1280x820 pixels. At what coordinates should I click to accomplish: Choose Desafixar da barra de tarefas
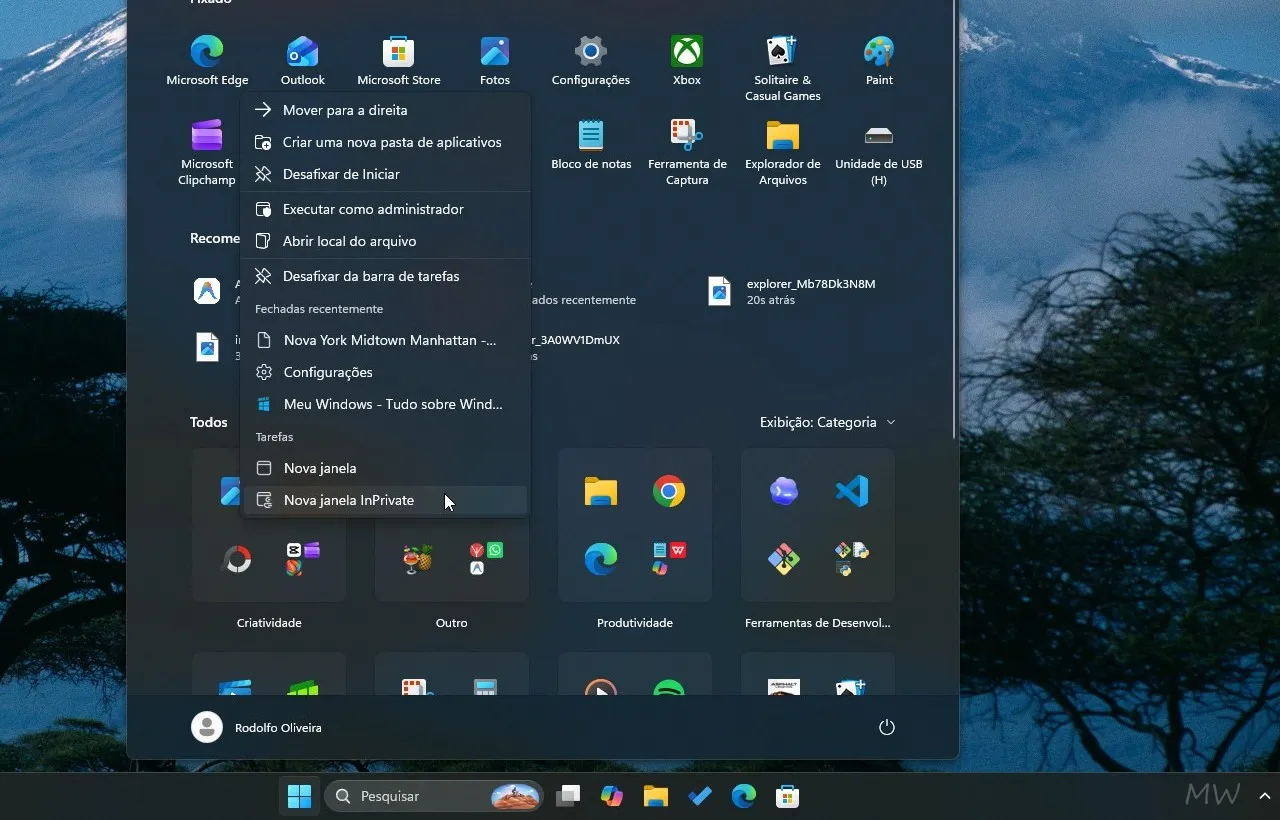coord(385,276)
